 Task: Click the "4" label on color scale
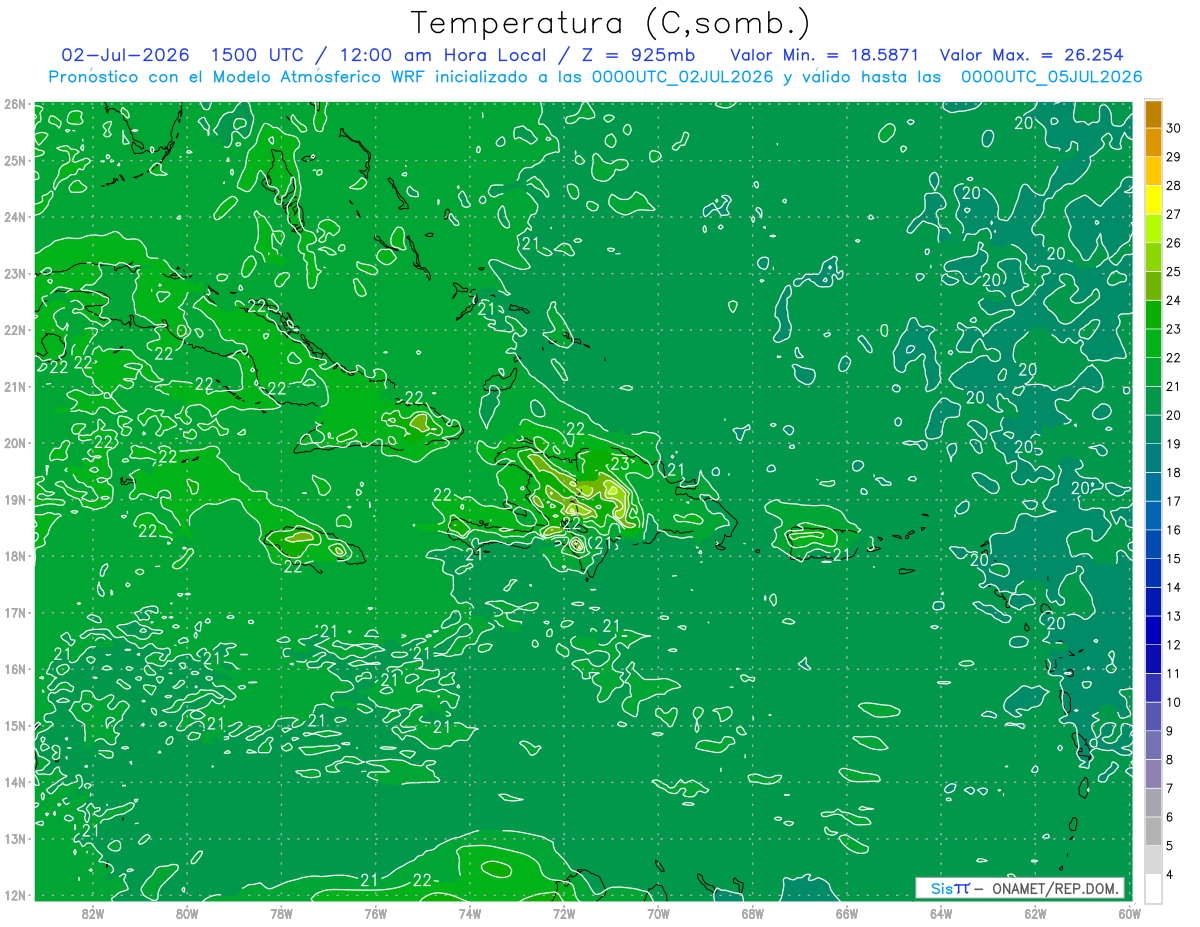pyautogui.click(x=1169, y=874)
